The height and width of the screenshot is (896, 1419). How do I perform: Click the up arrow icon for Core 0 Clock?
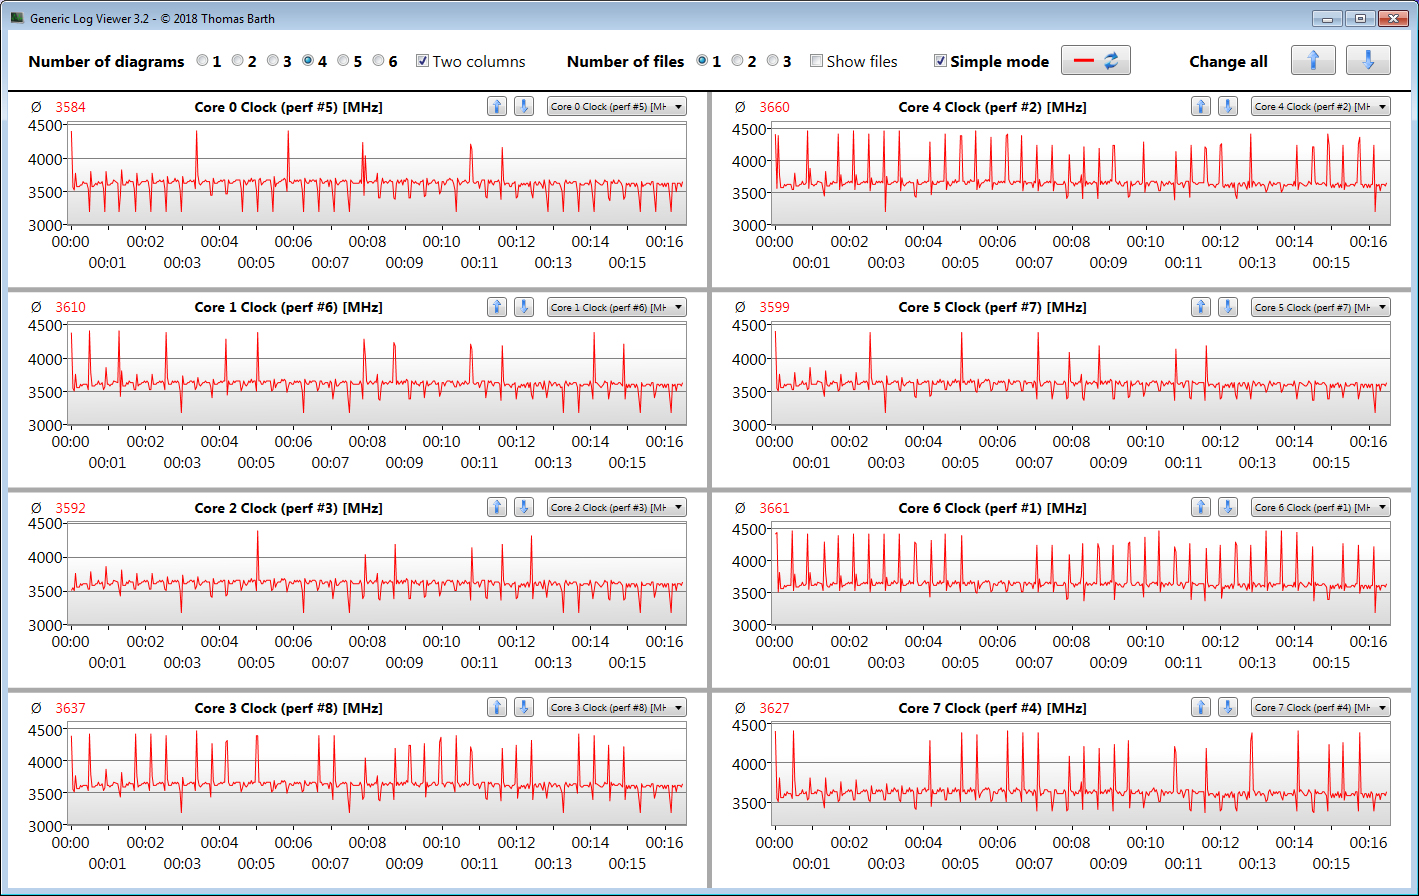pos(497,107)
